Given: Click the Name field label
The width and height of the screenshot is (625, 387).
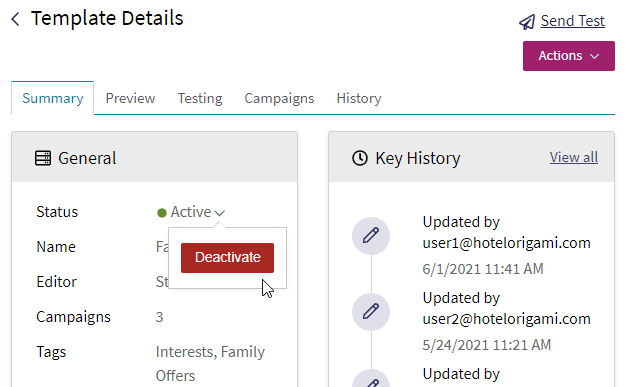Looking at the screenshot, I should pos(56,247).
